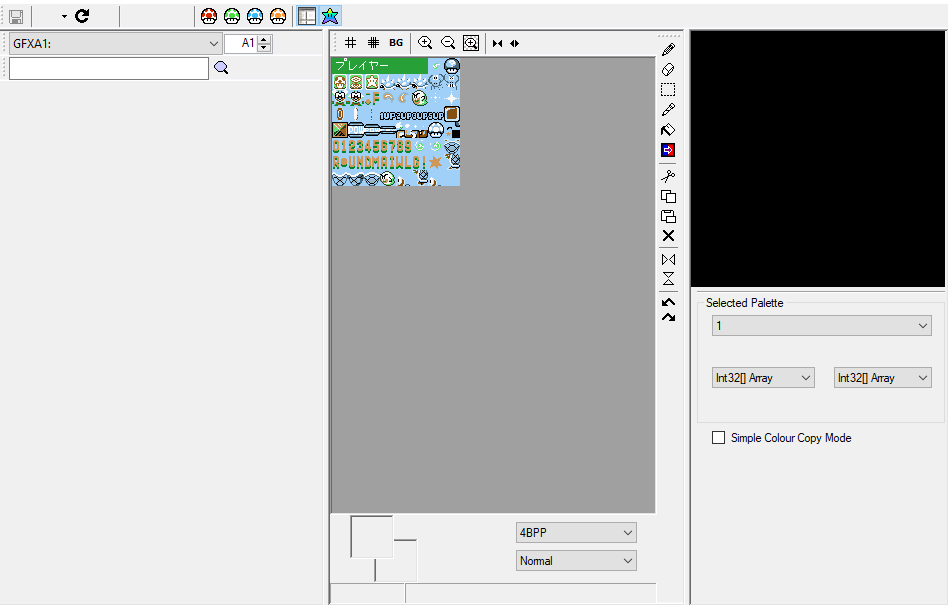Click the green mushroom icon
The height and width of the screenshot is (605, 948).
coord(232,16)
